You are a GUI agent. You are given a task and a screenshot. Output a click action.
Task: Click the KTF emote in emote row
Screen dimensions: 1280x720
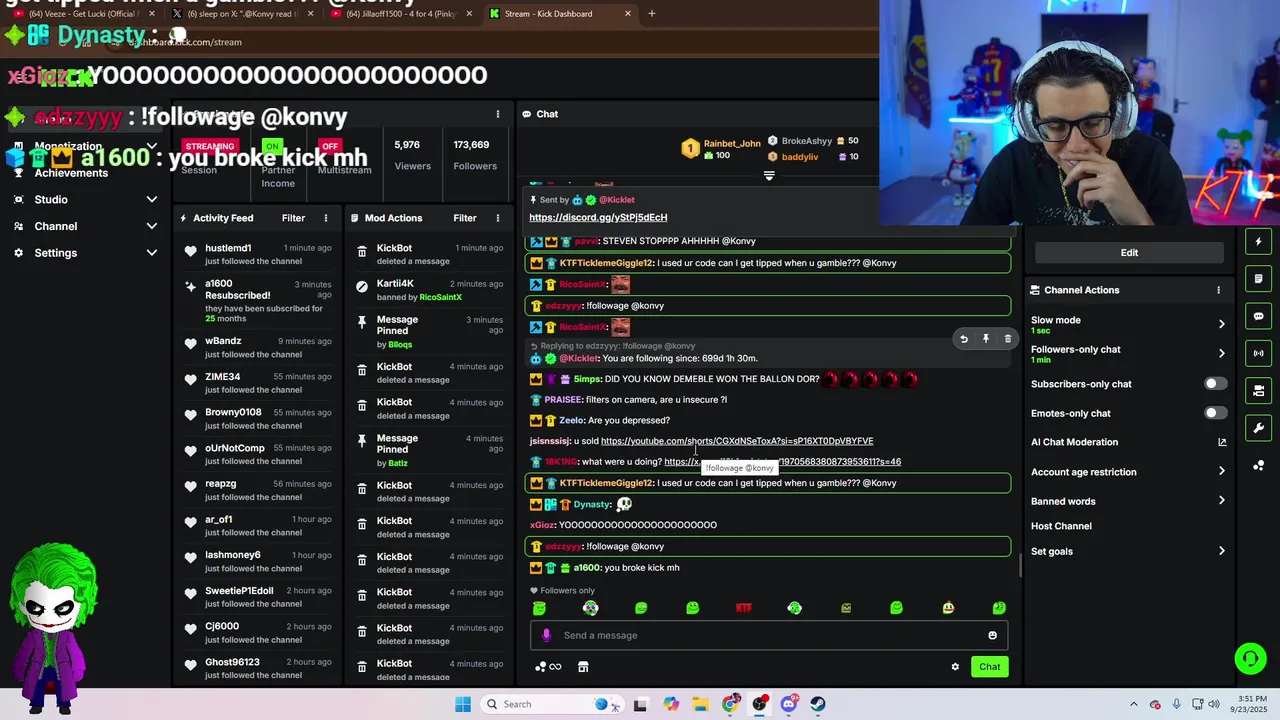tap(743, 608)
